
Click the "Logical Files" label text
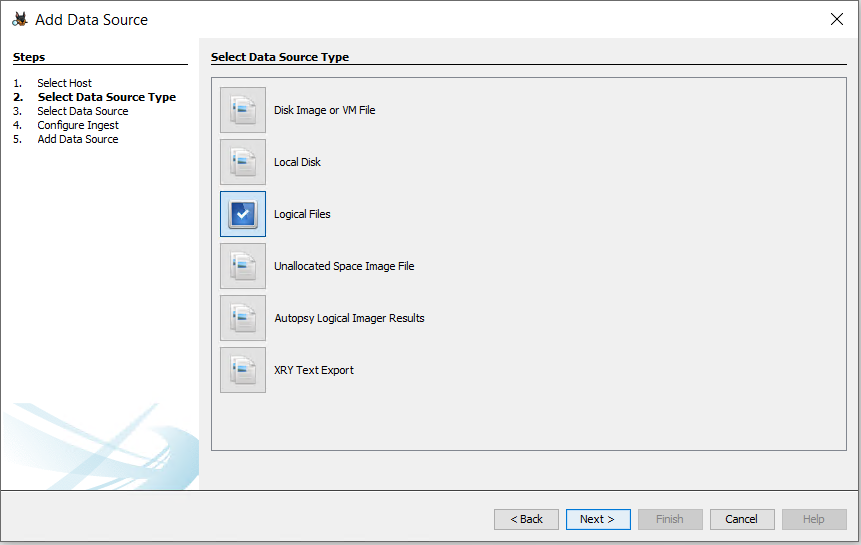[x=302, y=214]
